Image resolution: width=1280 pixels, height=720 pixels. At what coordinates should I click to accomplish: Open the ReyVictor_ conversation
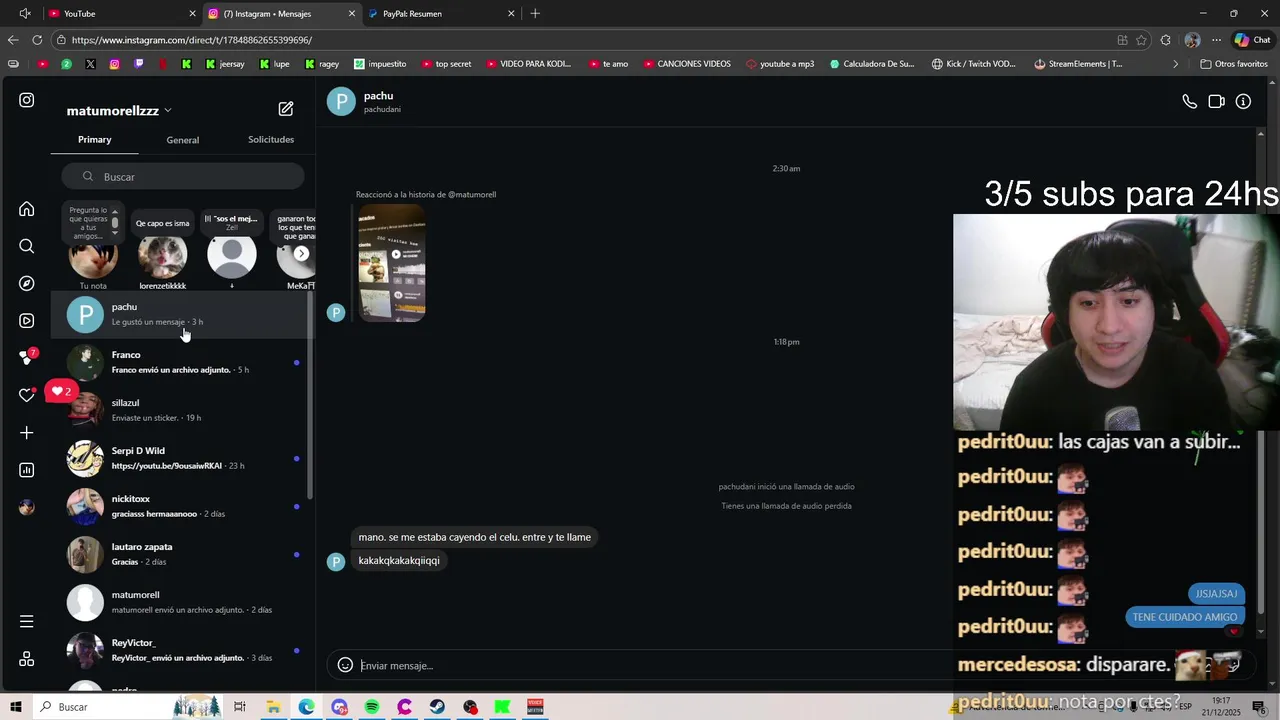point(182,650)
